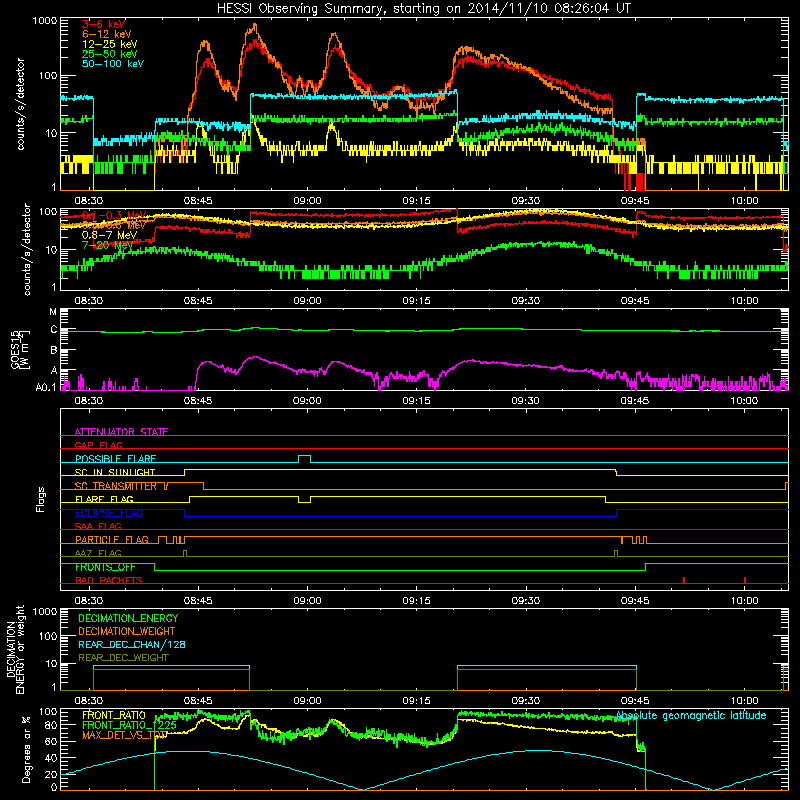This screenshot has width=800, height=800.
Task: Click the Degrees or % axis title
Action: [26, 750]
